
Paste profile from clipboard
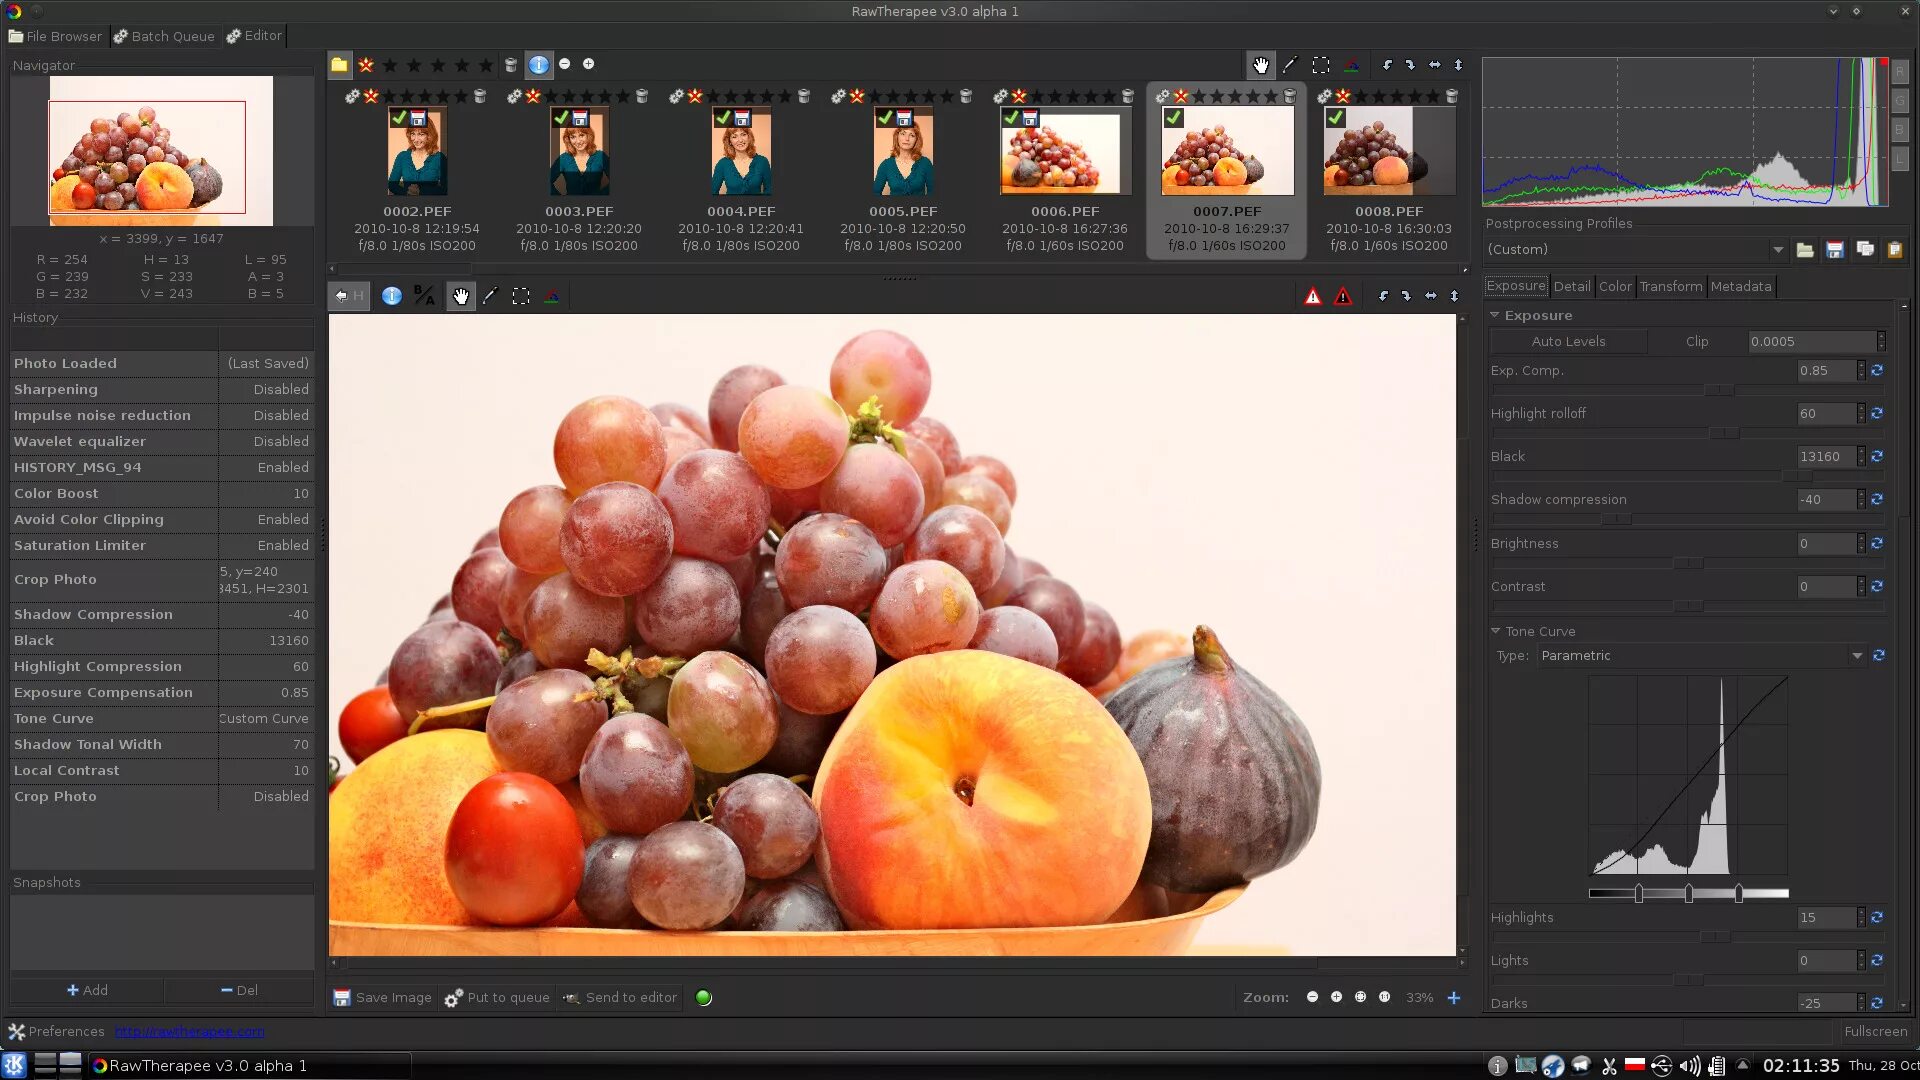1894,250
